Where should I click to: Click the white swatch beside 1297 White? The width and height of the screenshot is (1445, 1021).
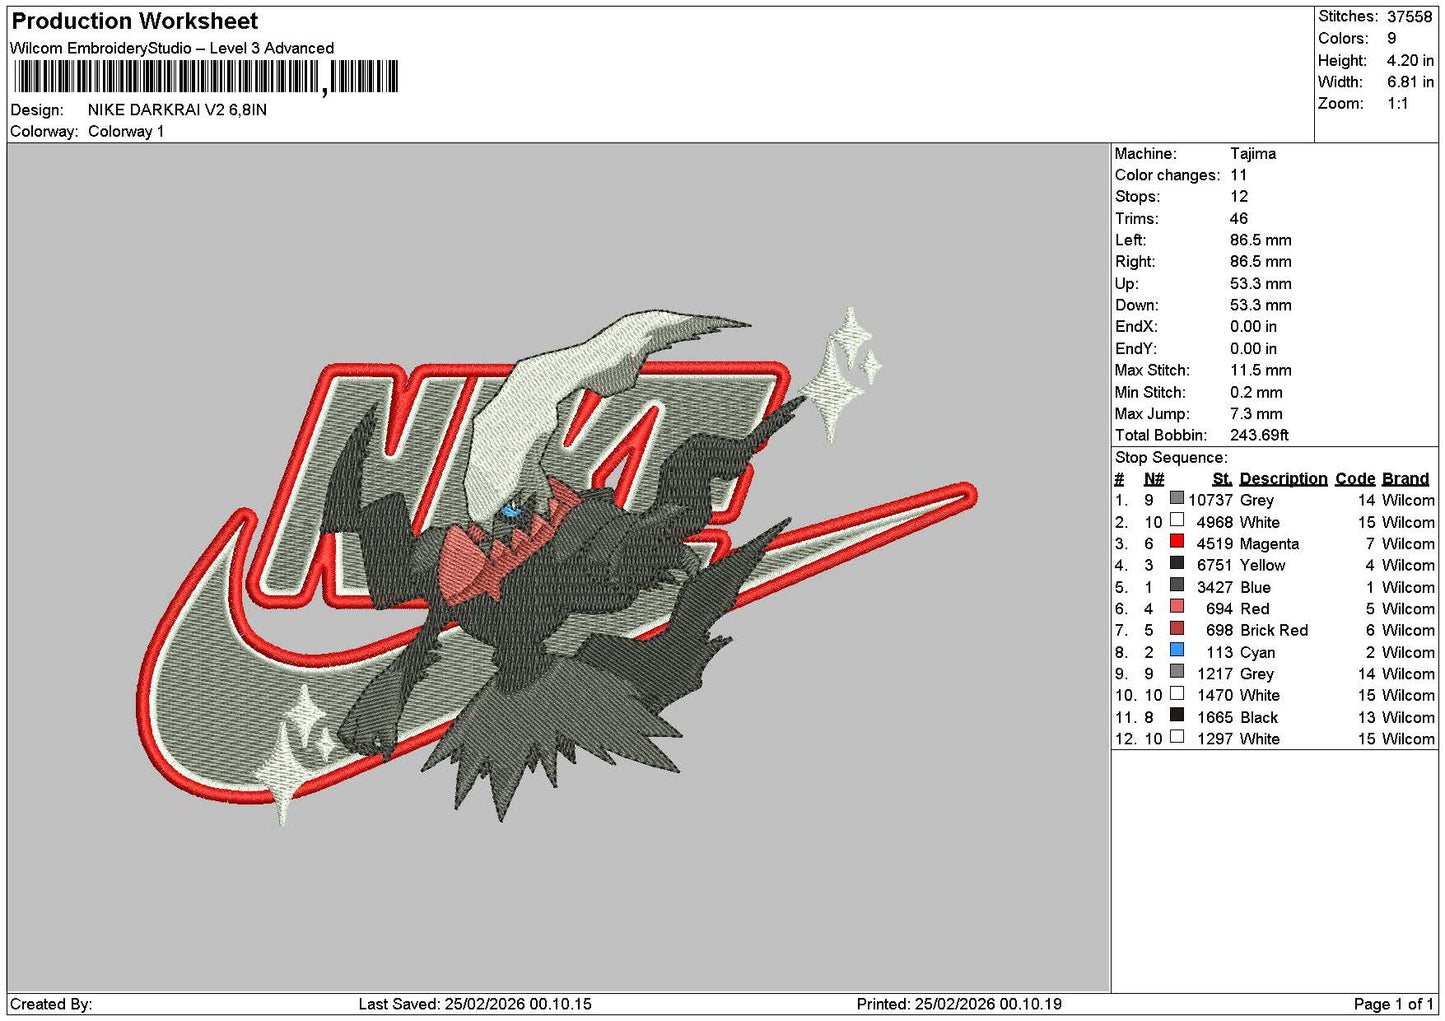point(1177,737)
